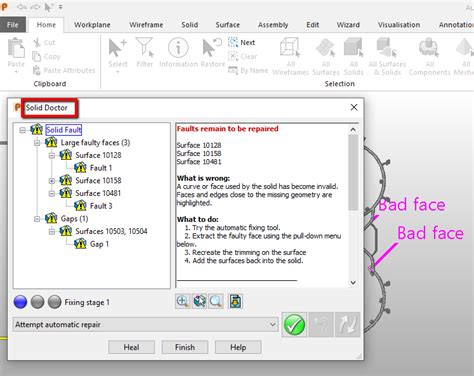Switch to the Visualisation tab

pyautogui.click(x=399, y=25)
